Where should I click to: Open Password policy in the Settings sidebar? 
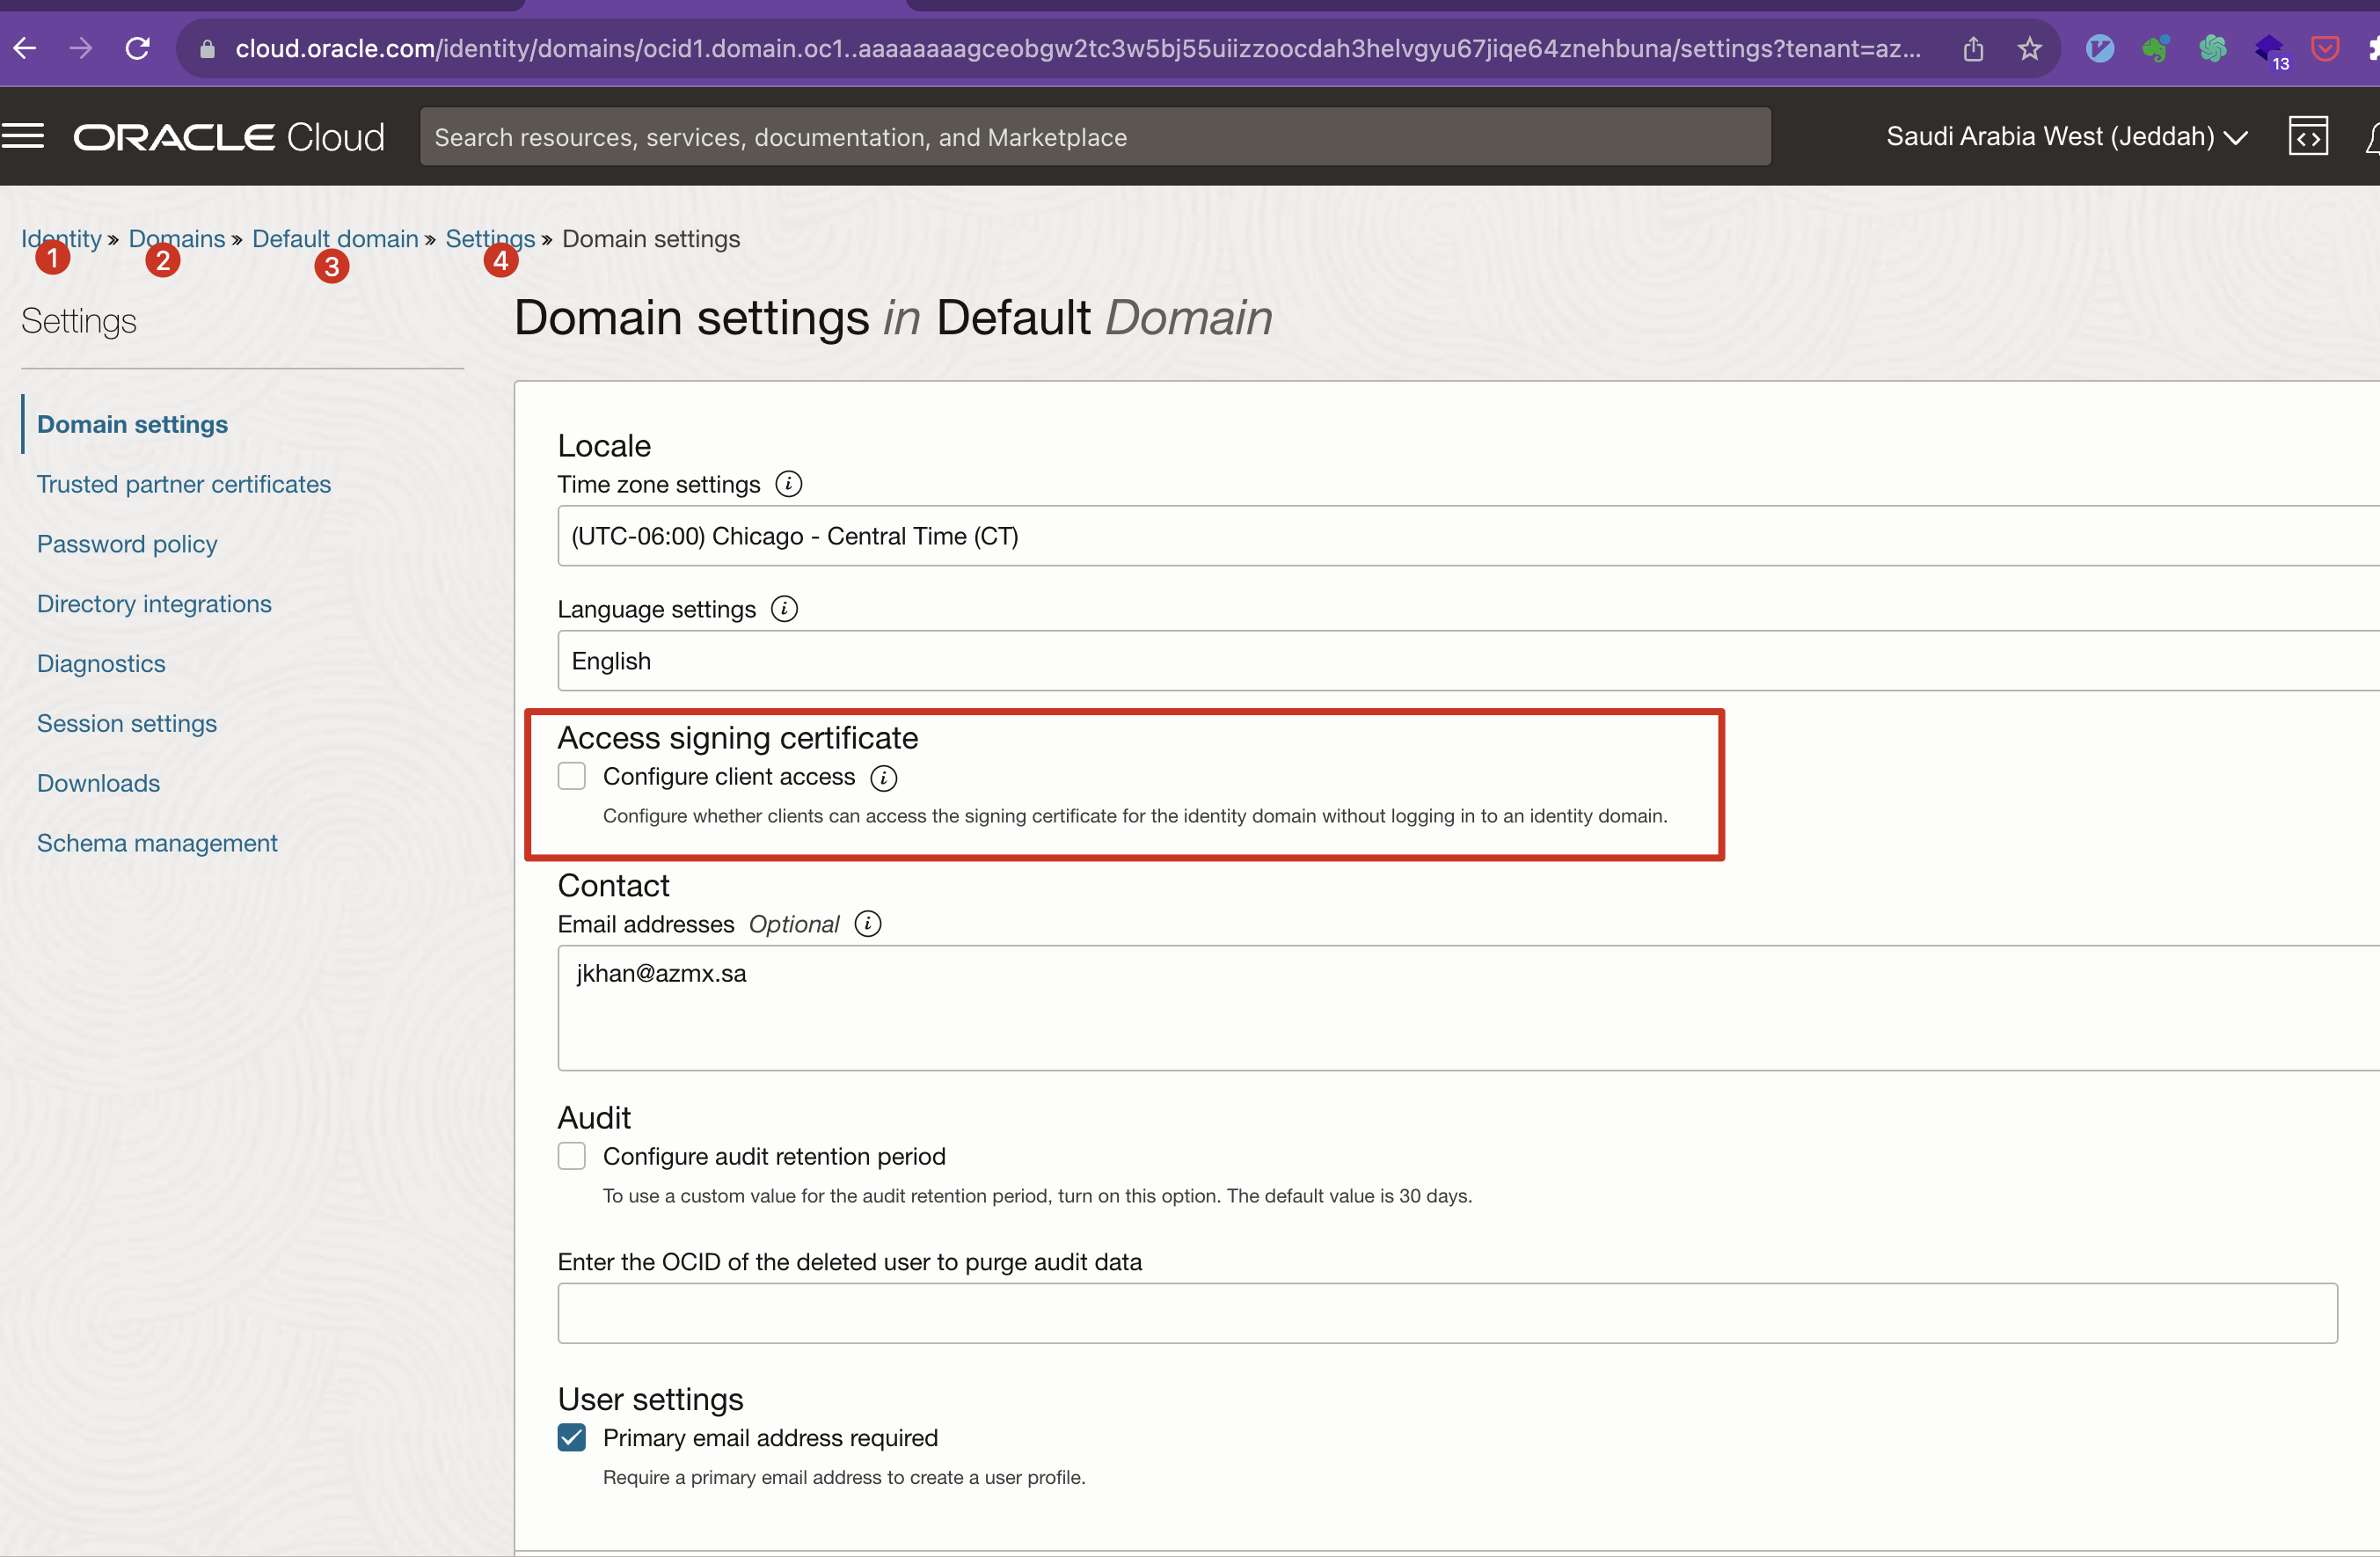[x=127, y=544]
